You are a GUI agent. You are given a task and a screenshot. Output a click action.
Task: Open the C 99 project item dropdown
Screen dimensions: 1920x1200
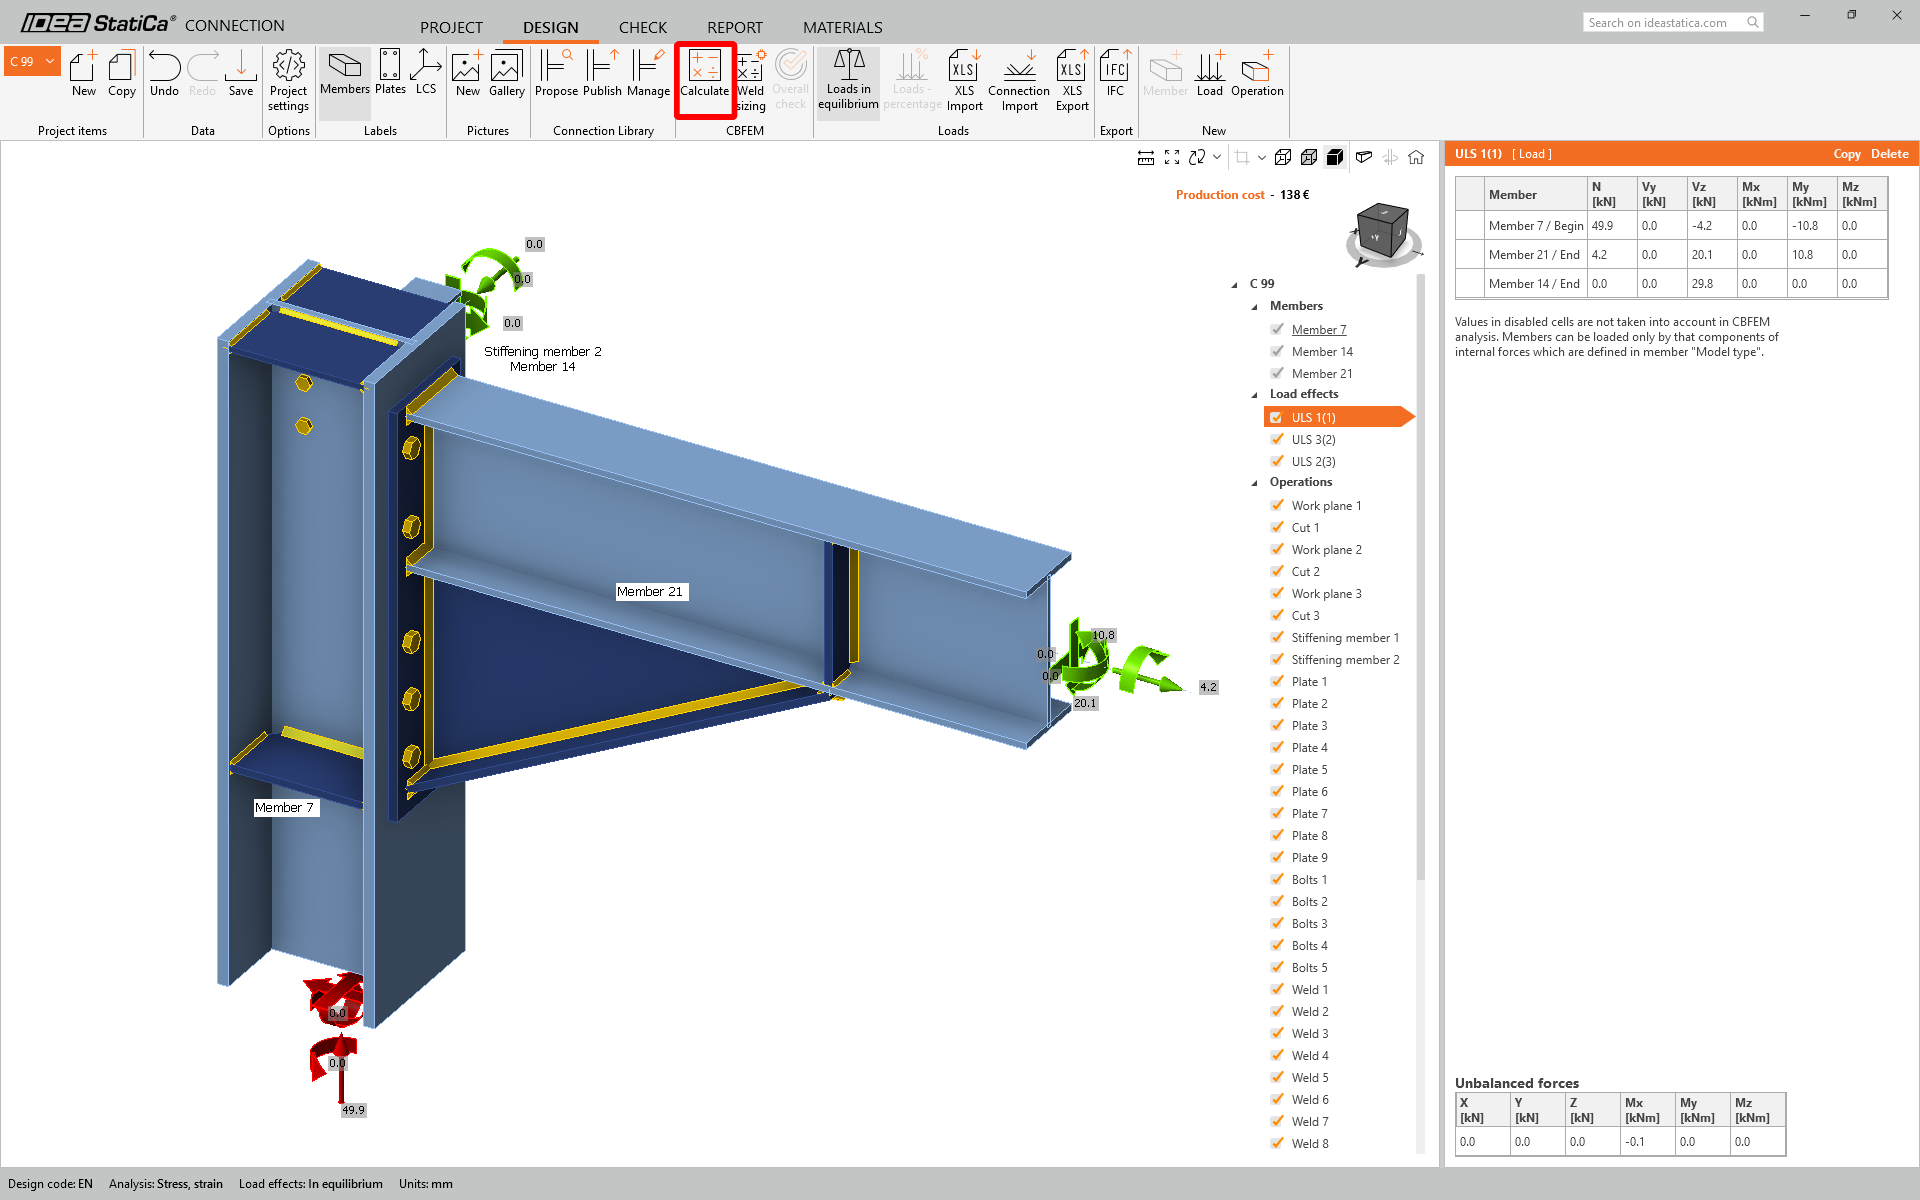(x=49, y=62)
